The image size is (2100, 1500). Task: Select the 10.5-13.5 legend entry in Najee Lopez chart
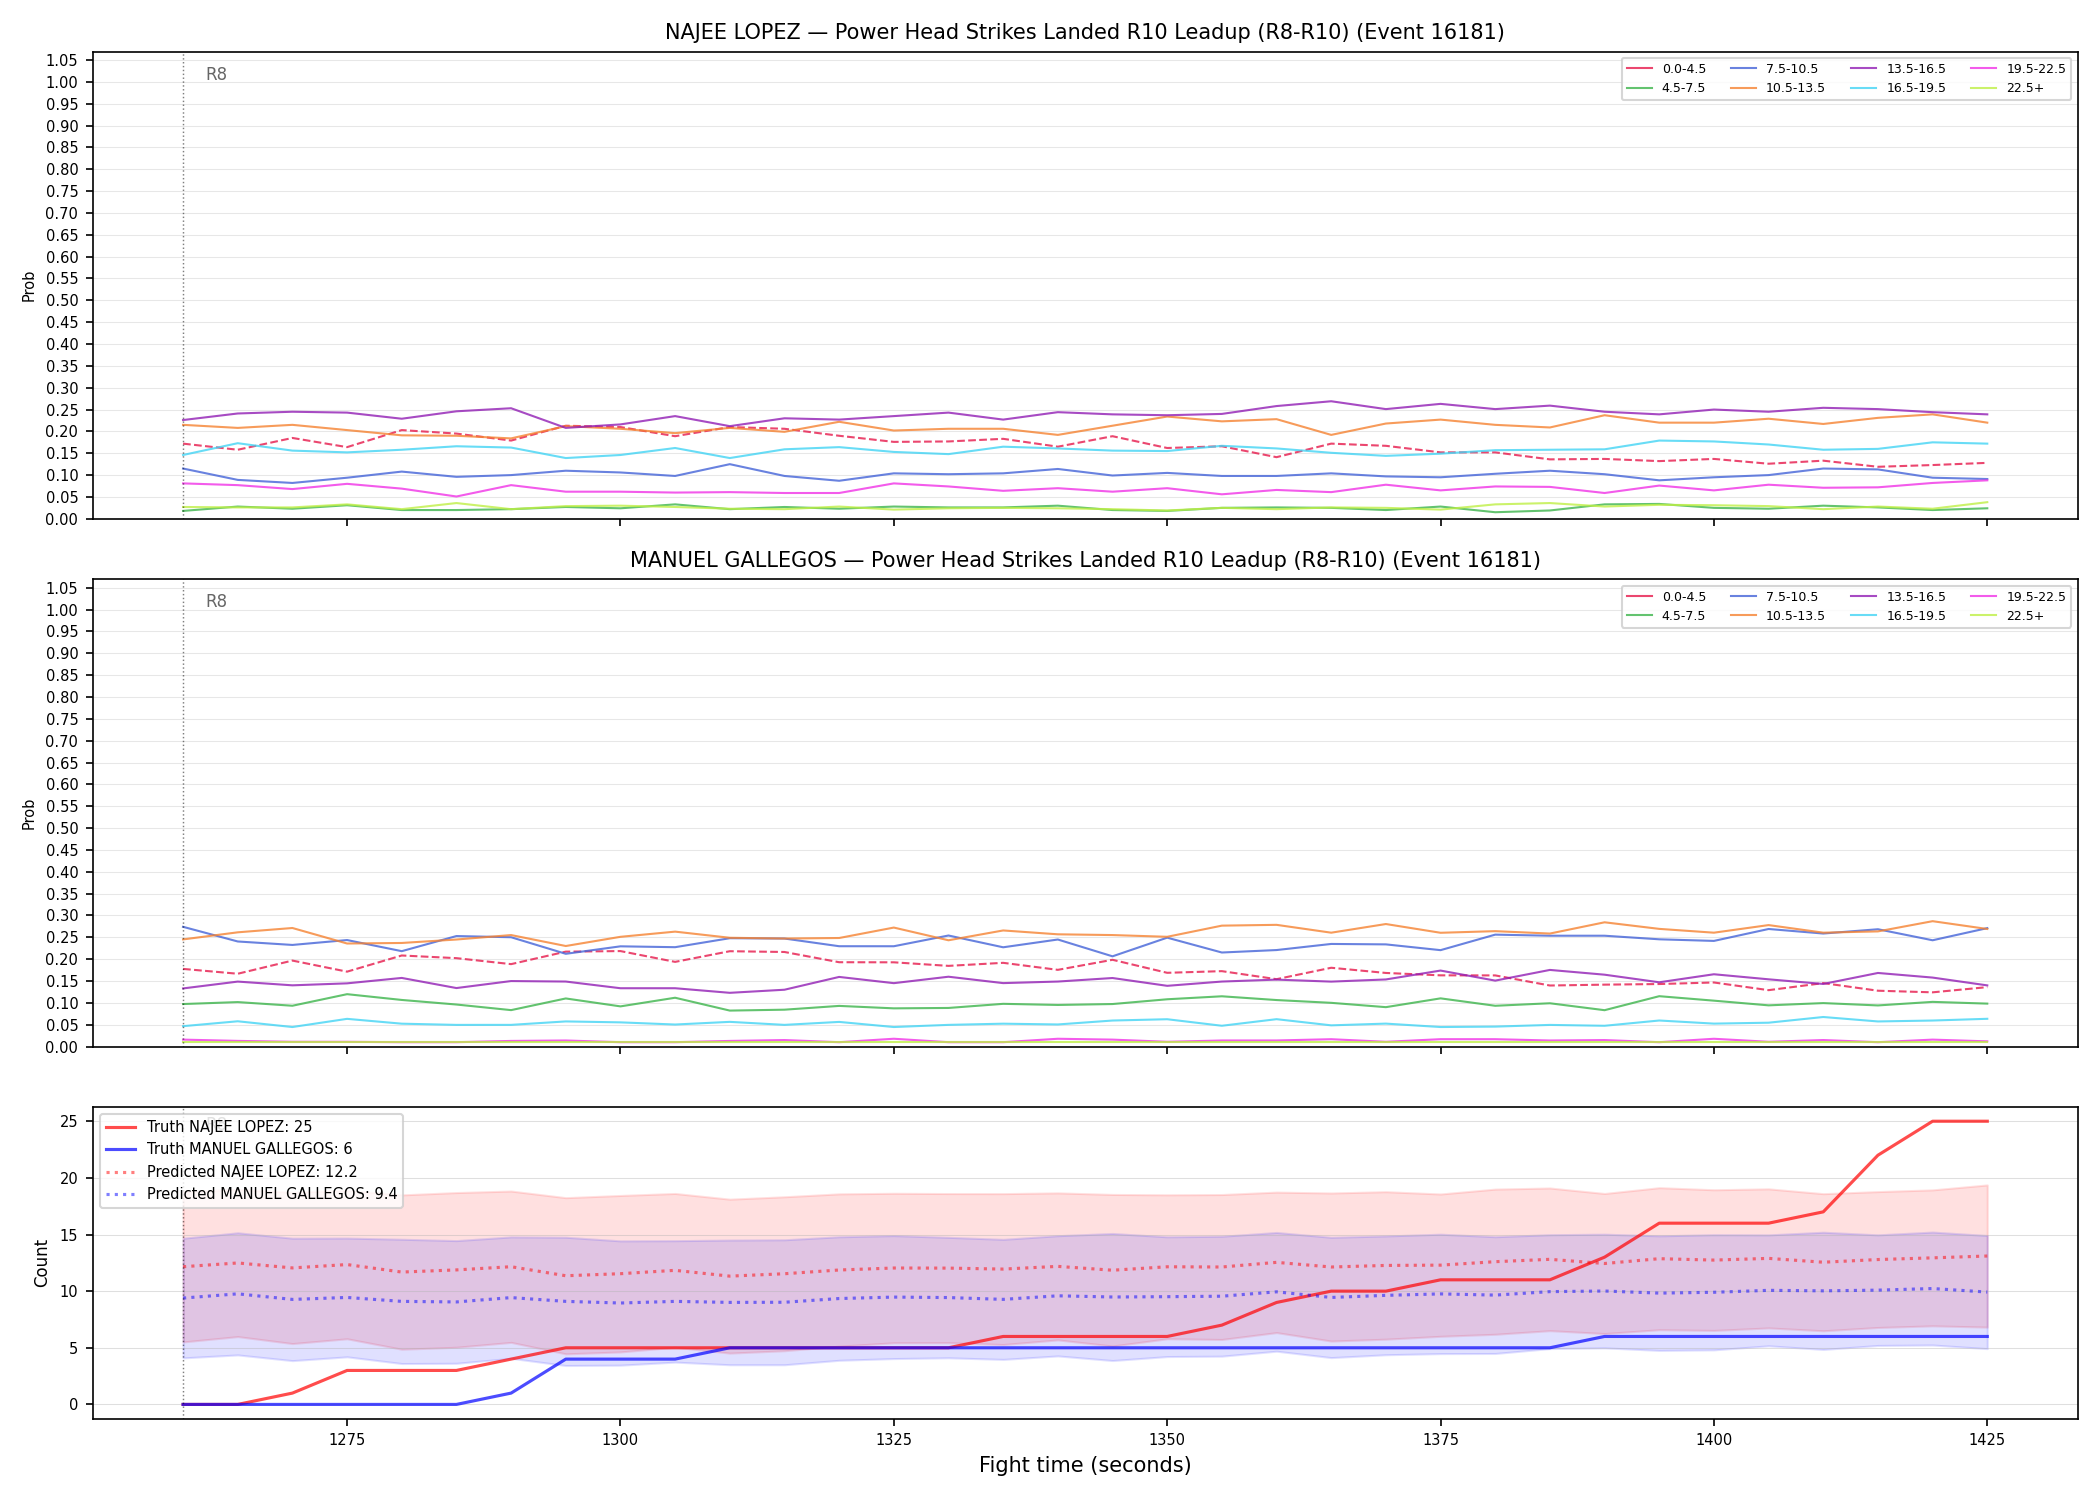[1778, 88]
